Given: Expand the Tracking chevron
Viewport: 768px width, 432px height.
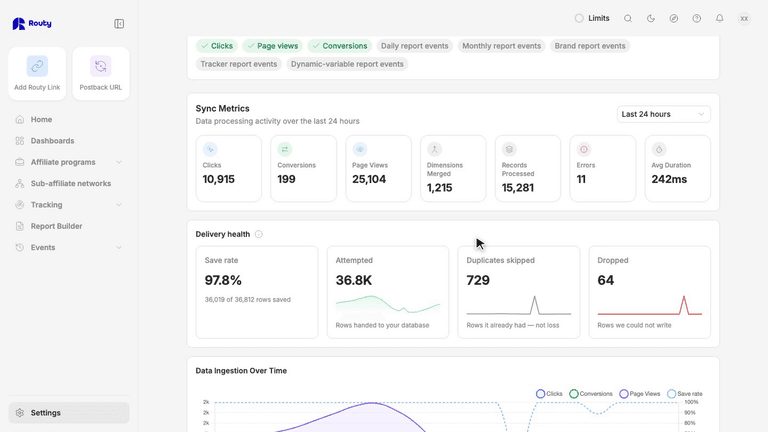Looking at the screenshot, I should 119,205.
